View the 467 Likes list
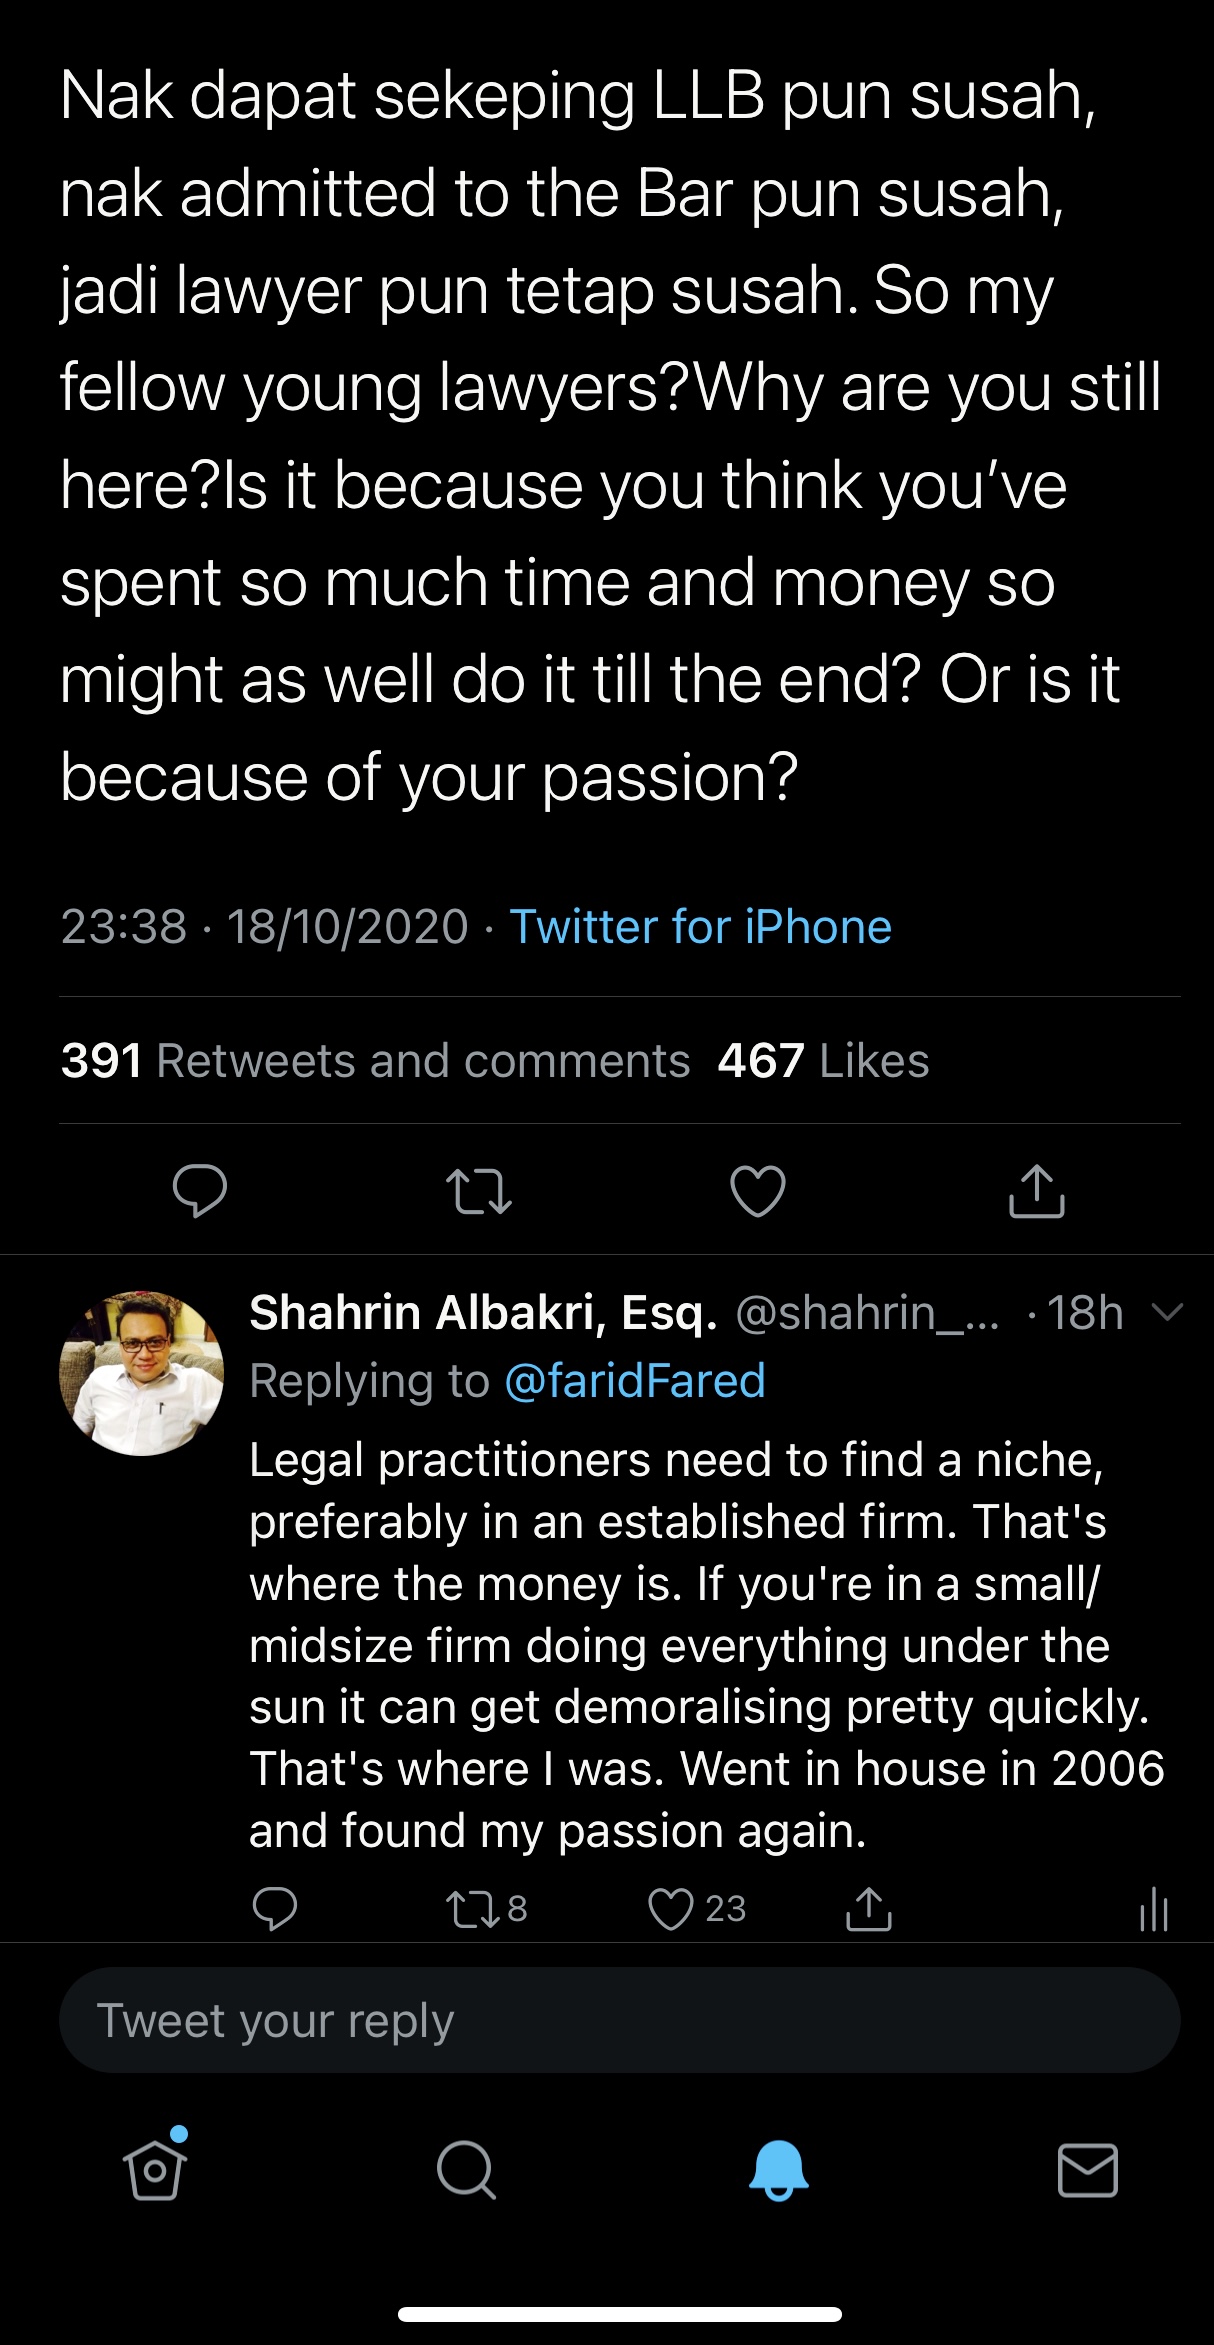 (823, 1061)
